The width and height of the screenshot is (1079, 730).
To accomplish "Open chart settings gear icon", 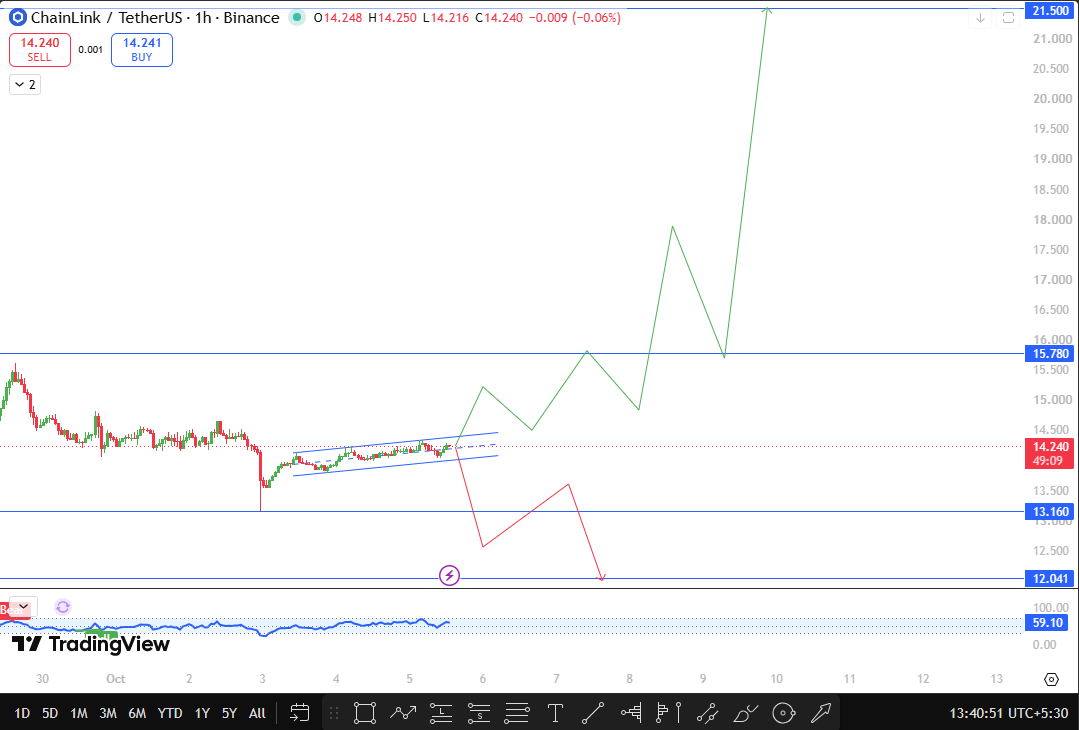I will coord(1051,679).
